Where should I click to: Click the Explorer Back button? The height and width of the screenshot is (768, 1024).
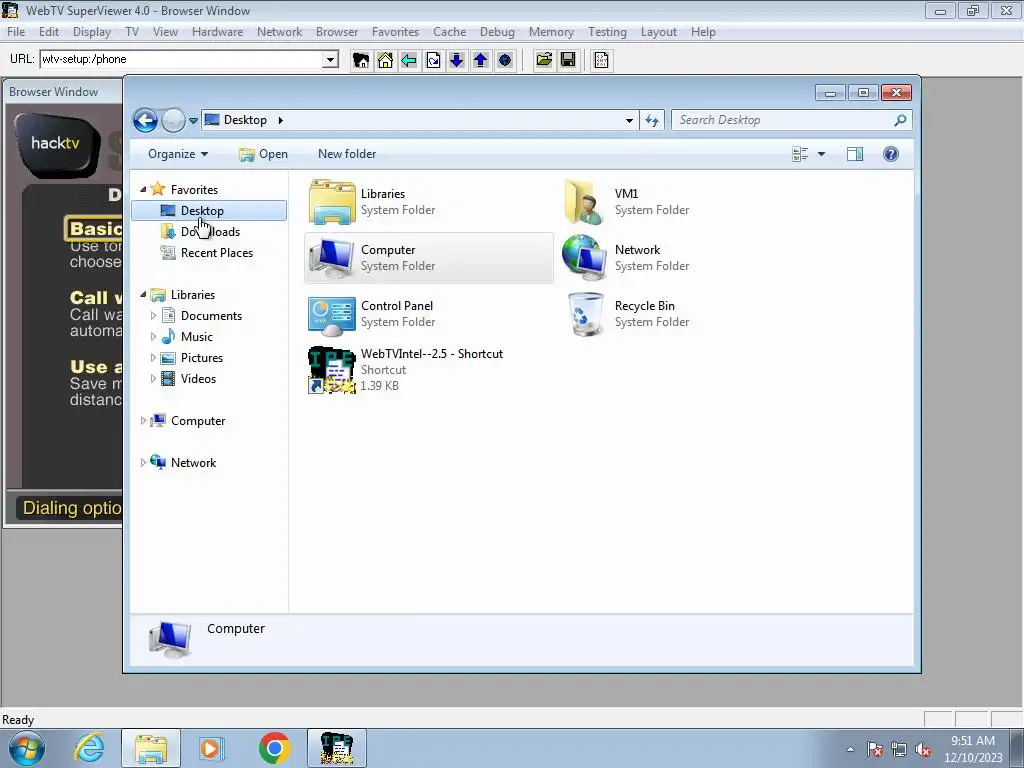pyautogui.click(x=145, y=120)
